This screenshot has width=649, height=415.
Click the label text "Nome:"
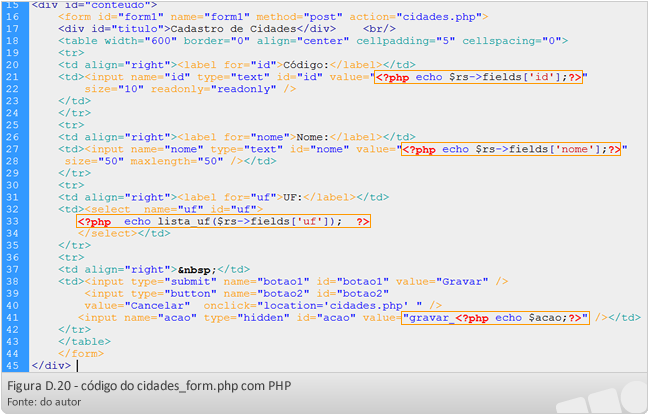click(x=312, y=137)
